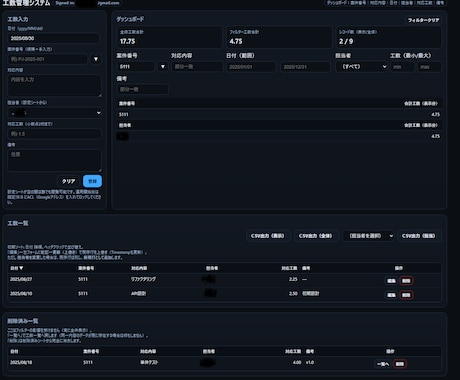460x380 pixels.
Task: Focus the 対応内容 textarea in 工数入力
Action: [54, 86]
